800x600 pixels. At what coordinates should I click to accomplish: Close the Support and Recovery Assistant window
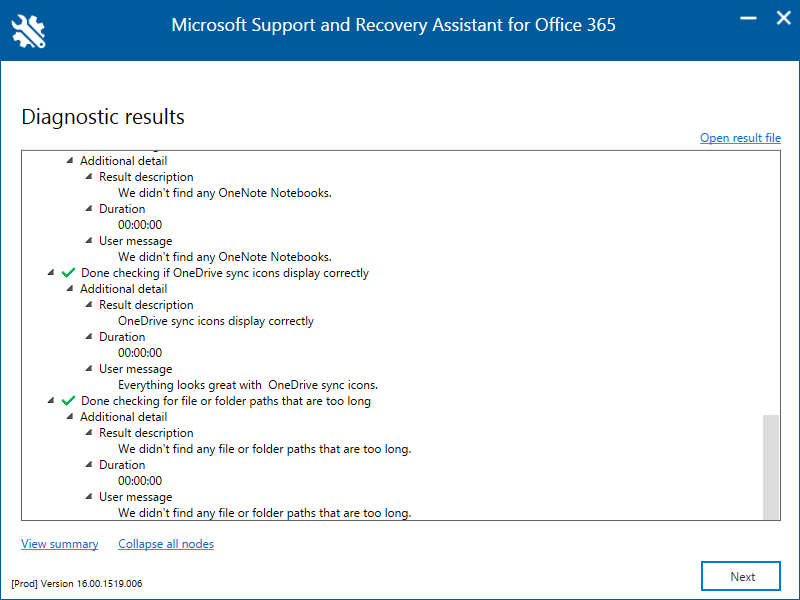coord(783,18)
